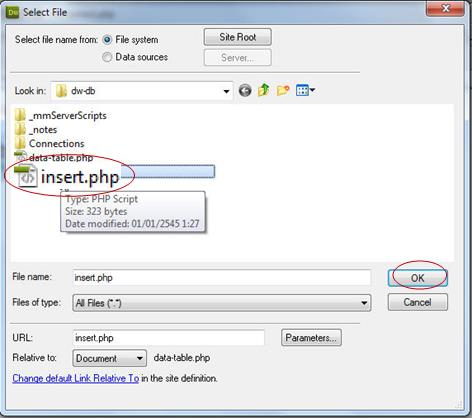The width and height of the screenshot is (472, 418).
Task: Cancel the Select File dialog
Action: (x=418, y=302)
